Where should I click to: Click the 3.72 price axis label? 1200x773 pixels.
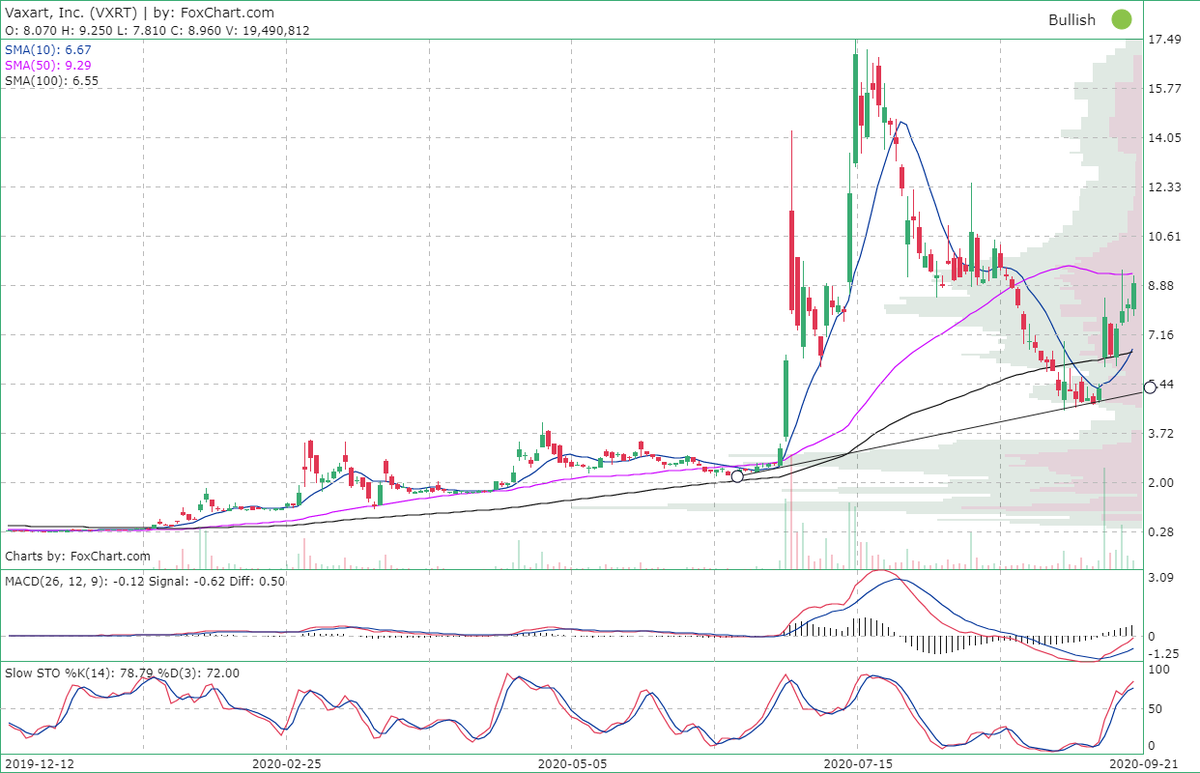click(x=1163, y=433)
